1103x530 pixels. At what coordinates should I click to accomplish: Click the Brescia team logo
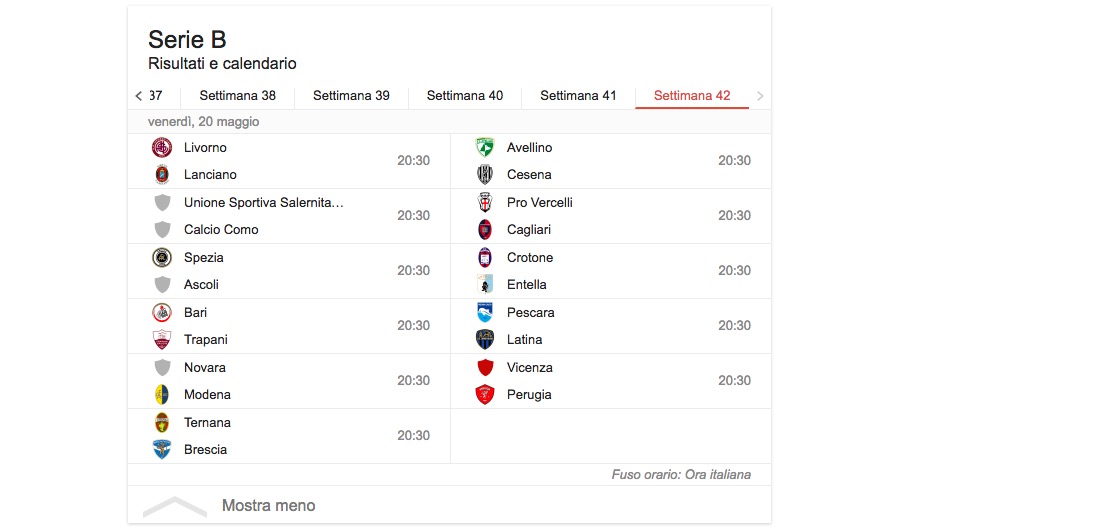(x=162, y=450)
